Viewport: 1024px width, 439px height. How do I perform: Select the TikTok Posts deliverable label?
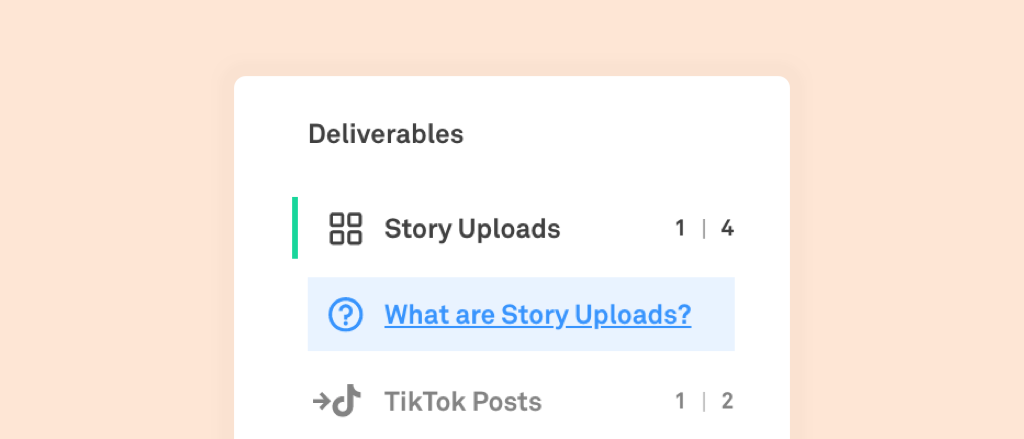coord(462,402)
